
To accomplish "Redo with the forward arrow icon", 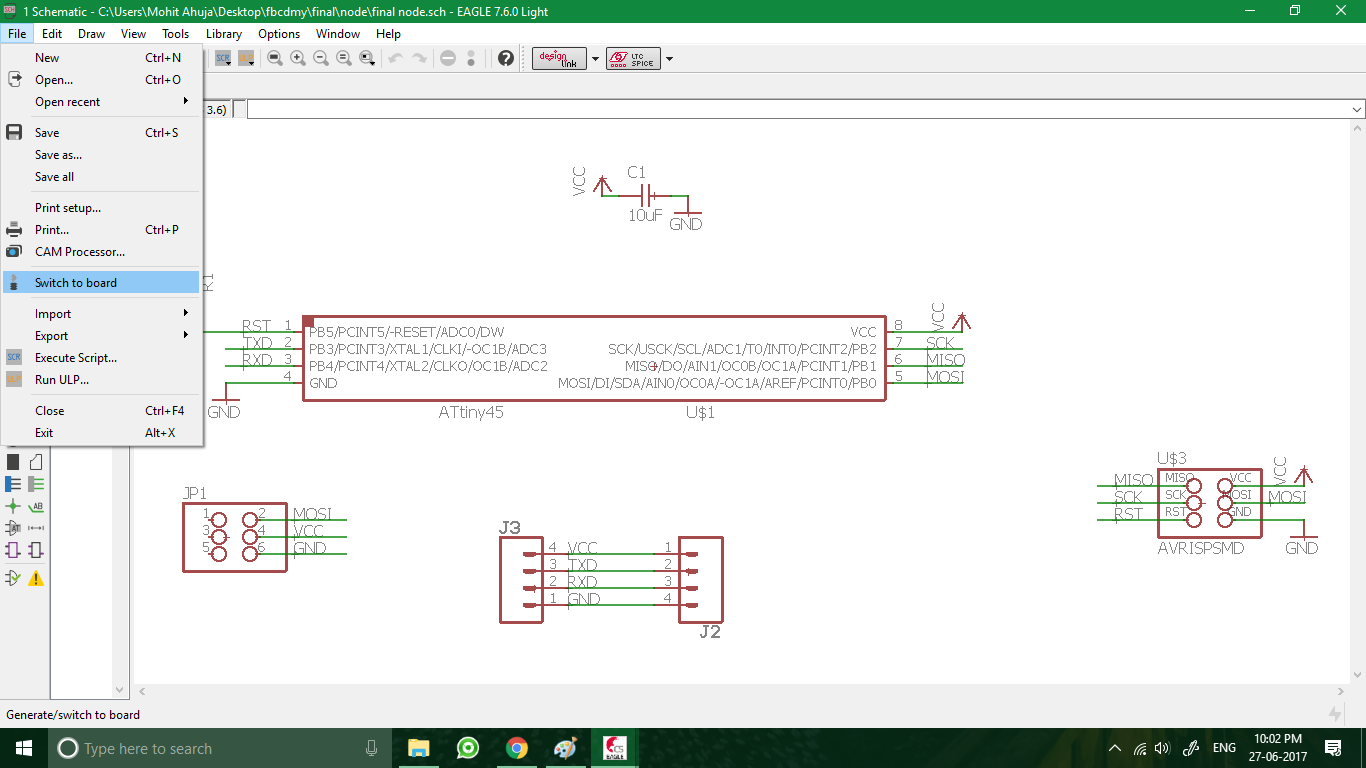I will (420, 58).
